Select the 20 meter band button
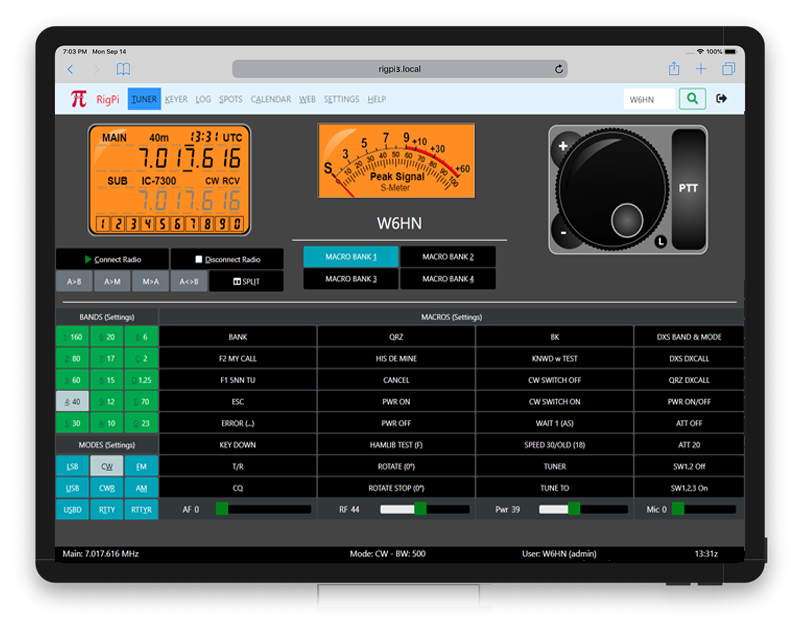800x628 pixels. [x=107, y=337]
